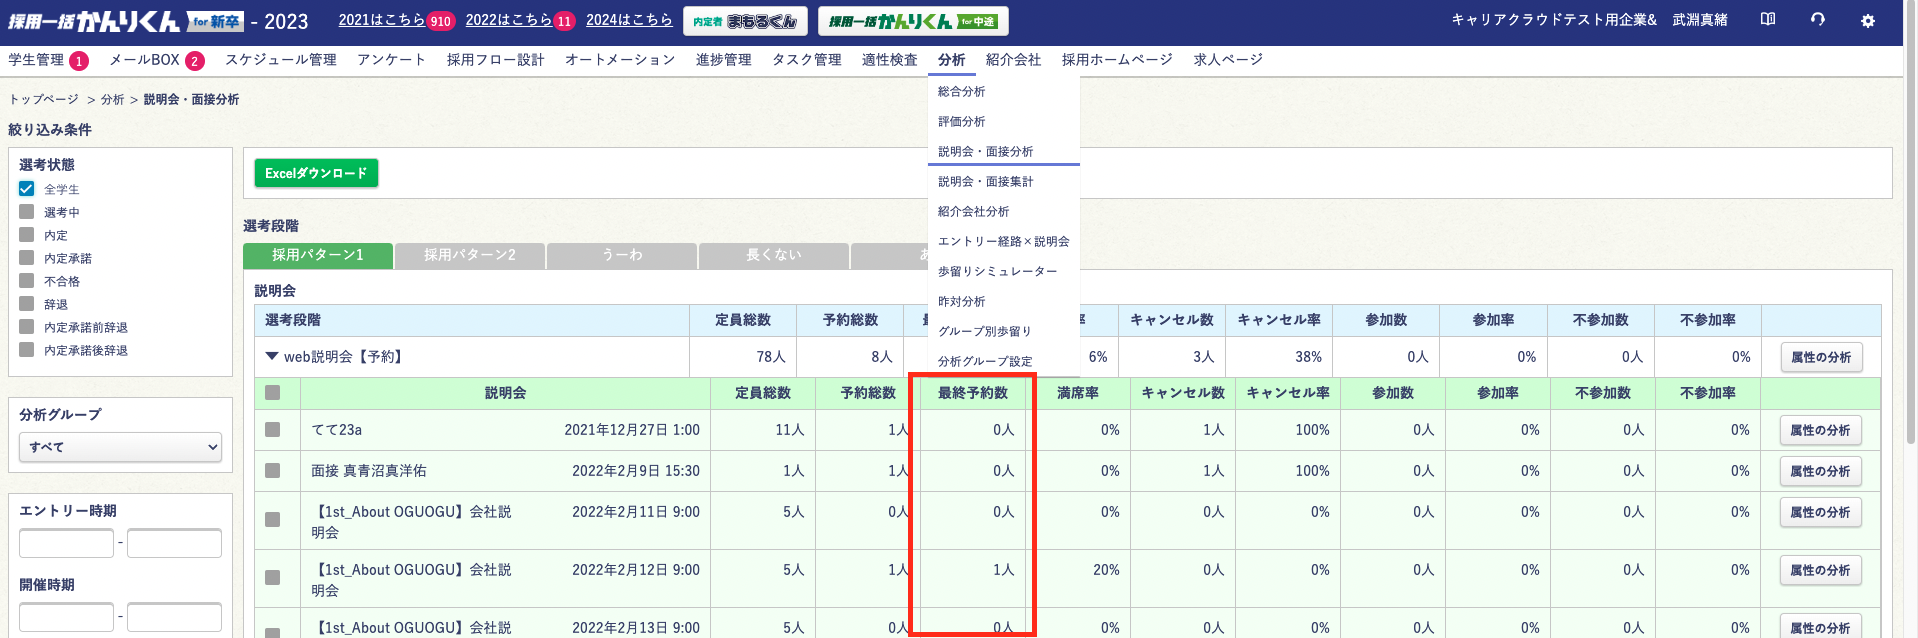This screenshot has height=638, width=1918.
Task: Switch to the 採用パターン2 tab
Action: click(470, 255)
